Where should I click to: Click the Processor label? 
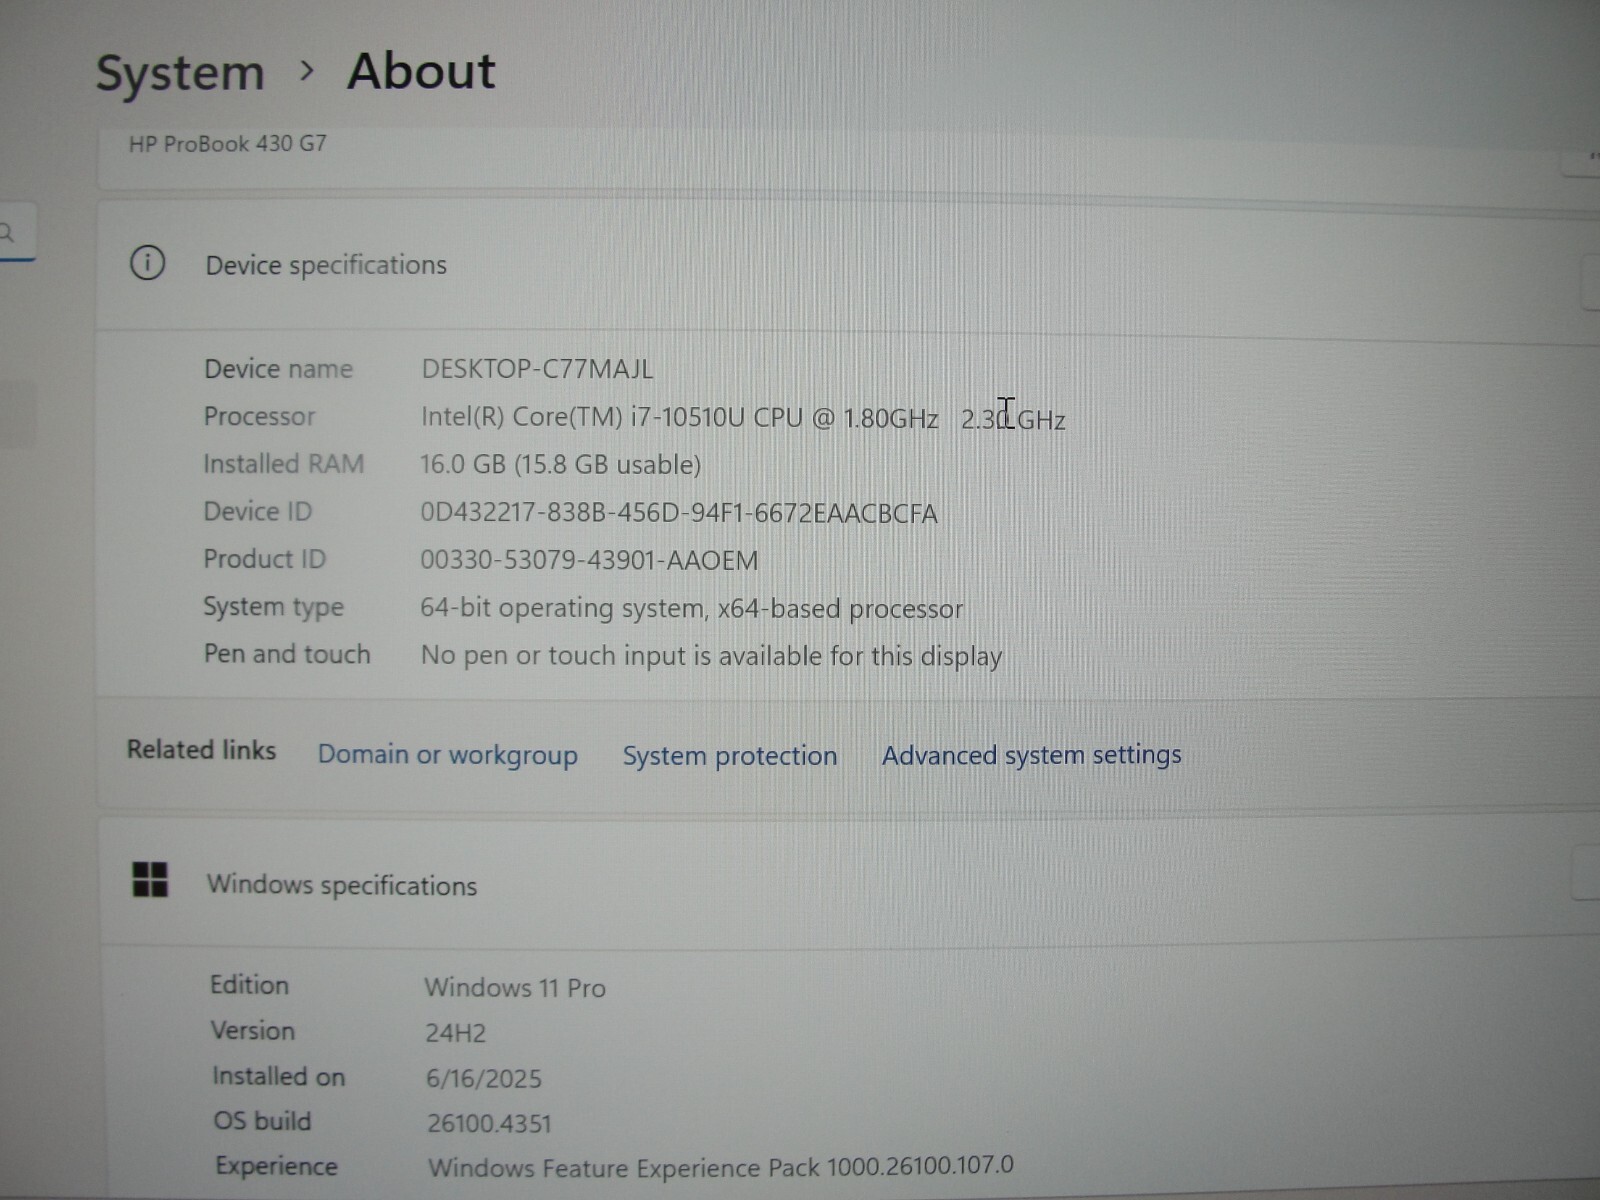[x=259, y=416]
